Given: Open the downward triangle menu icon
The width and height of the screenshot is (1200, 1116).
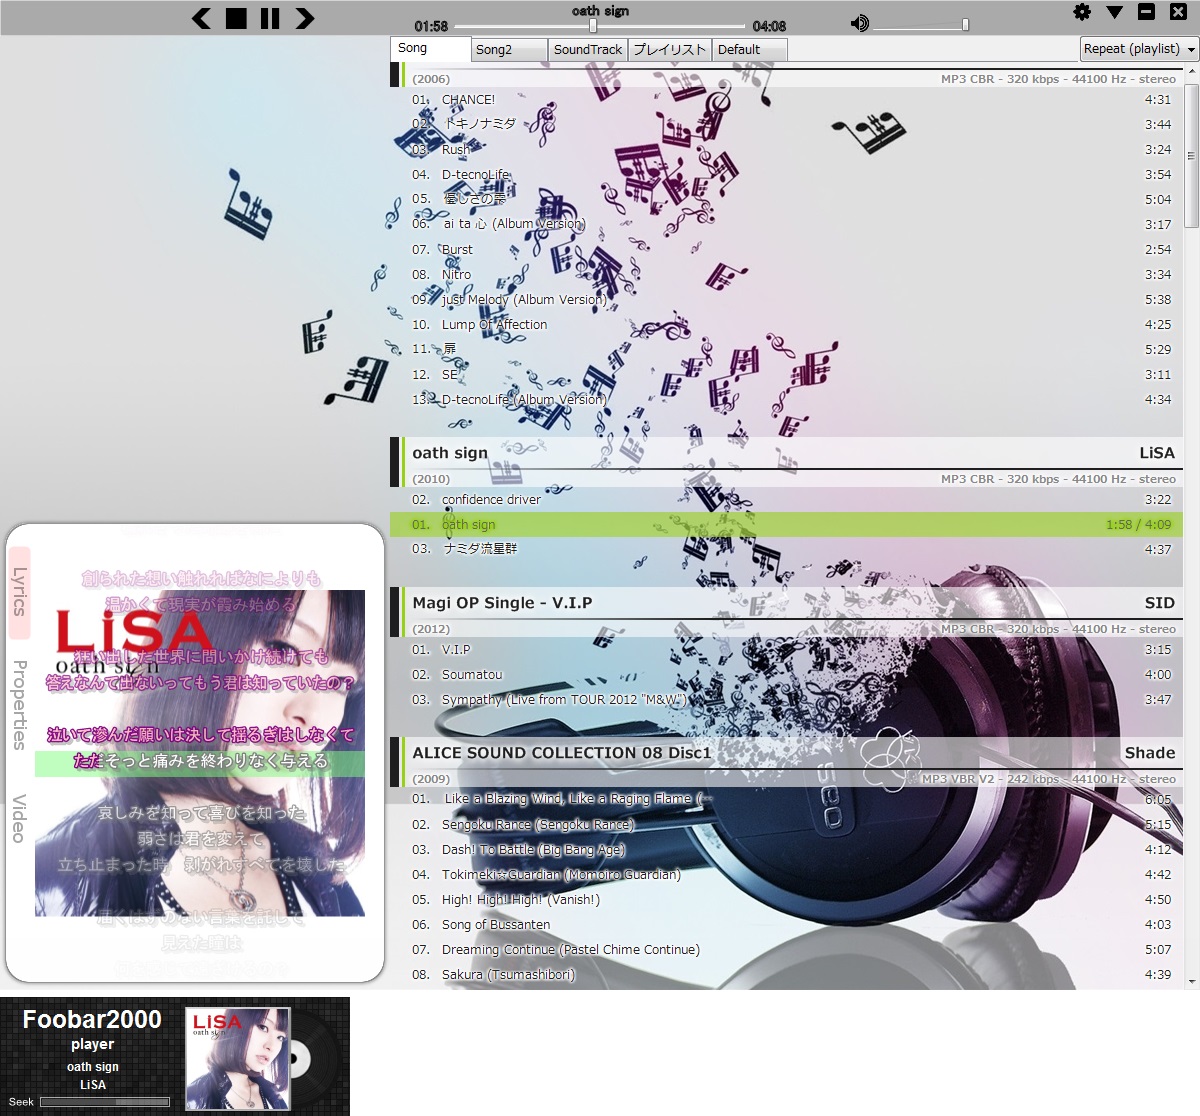Looking at the screenshot, I should point(1115,12).
